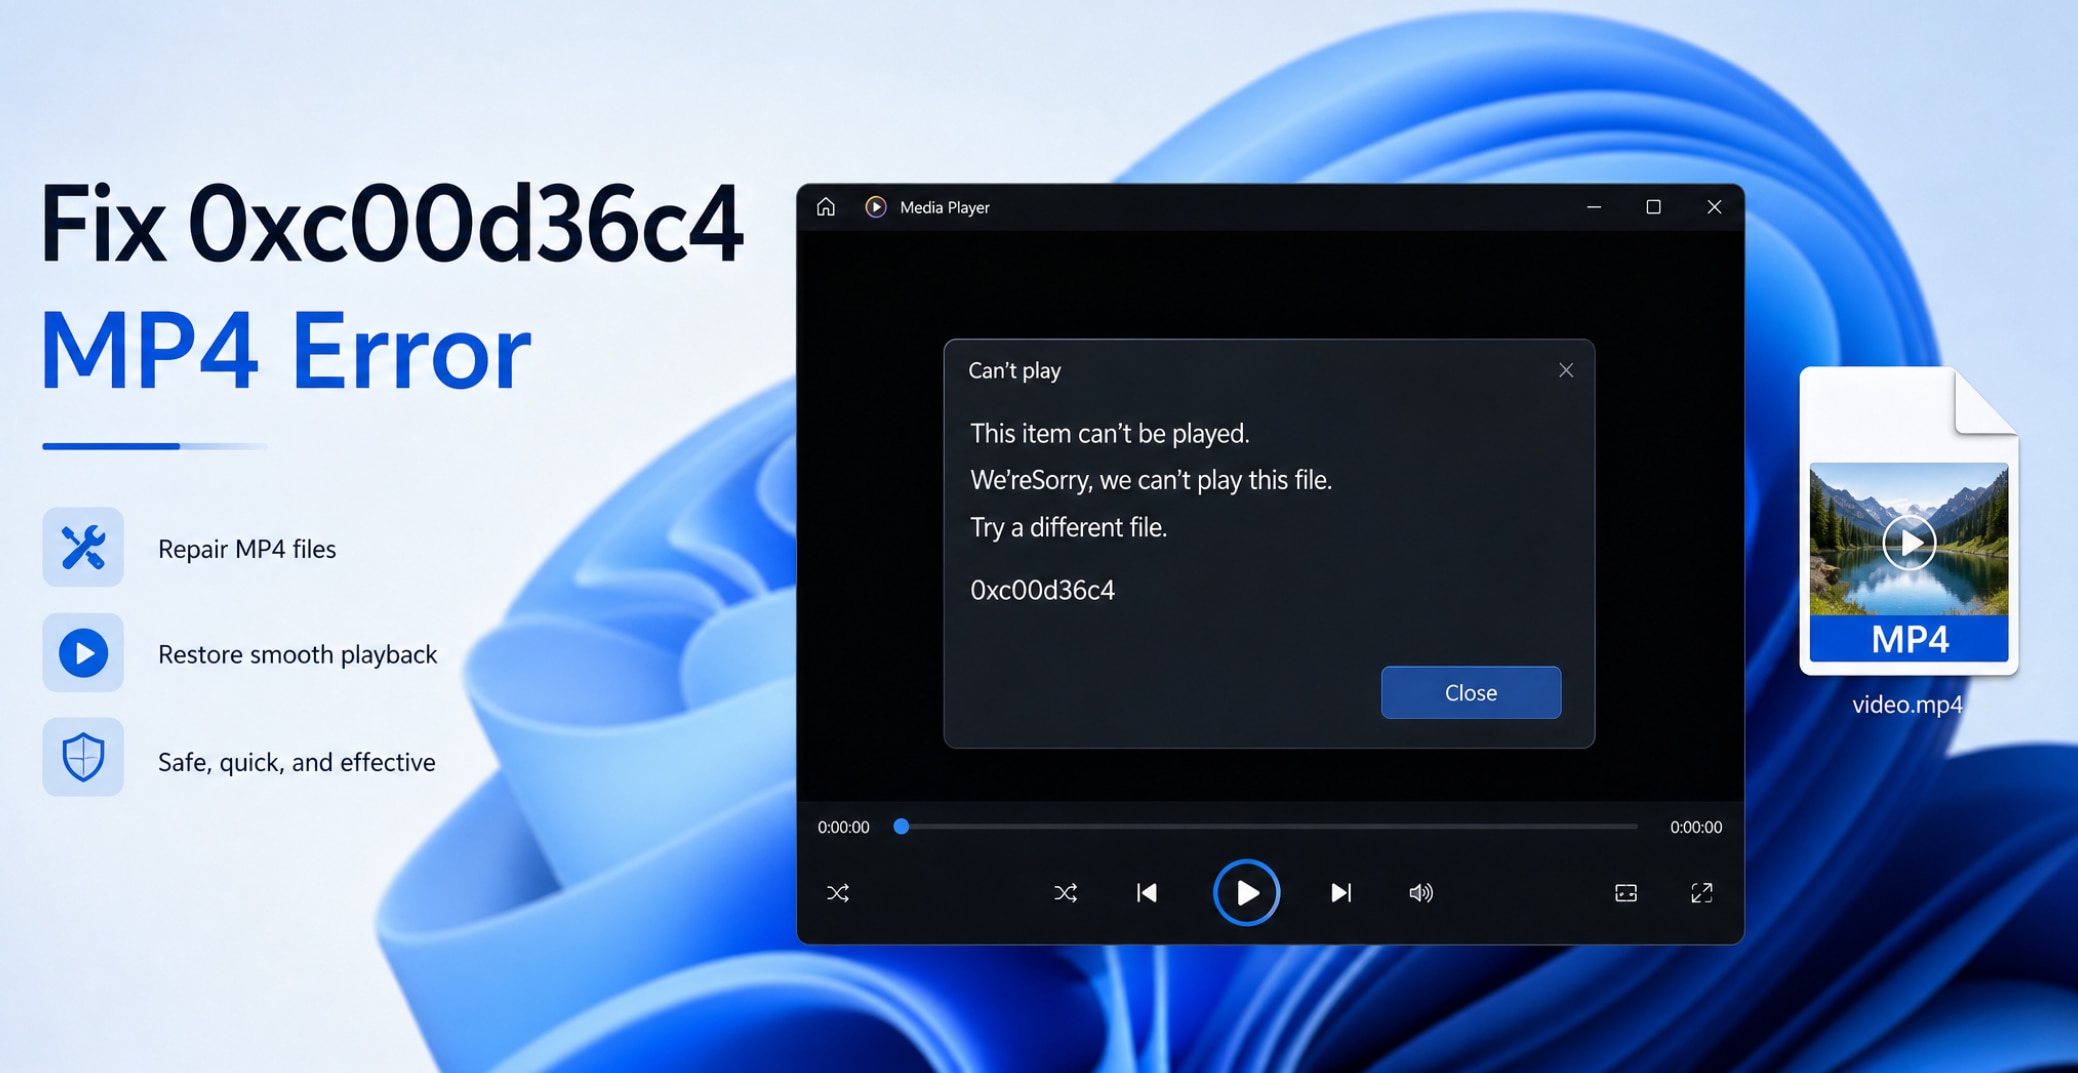The height and width of the screenshot is (1073, 2078).
Task: Click the Media Player app logo
Action: [x=875, y=207]
